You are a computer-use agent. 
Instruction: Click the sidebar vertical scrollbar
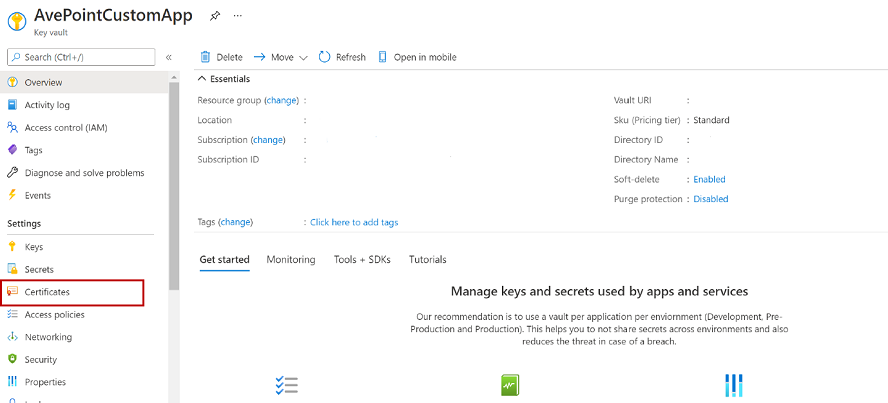174,180
